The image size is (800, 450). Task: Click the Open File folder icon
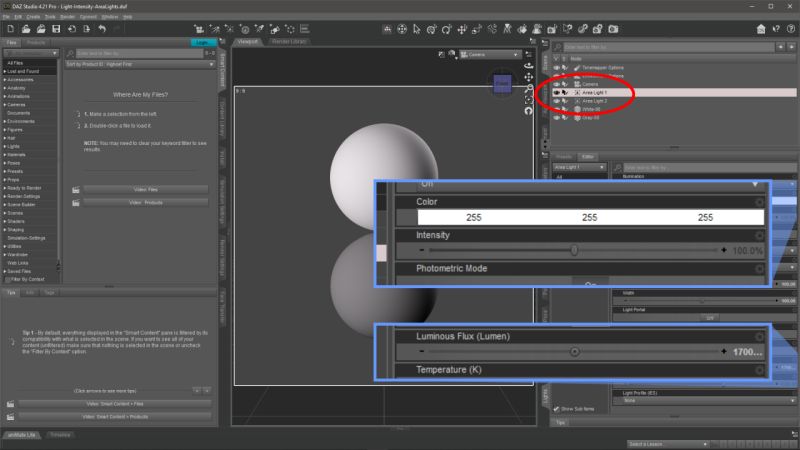tap(26, 29)
